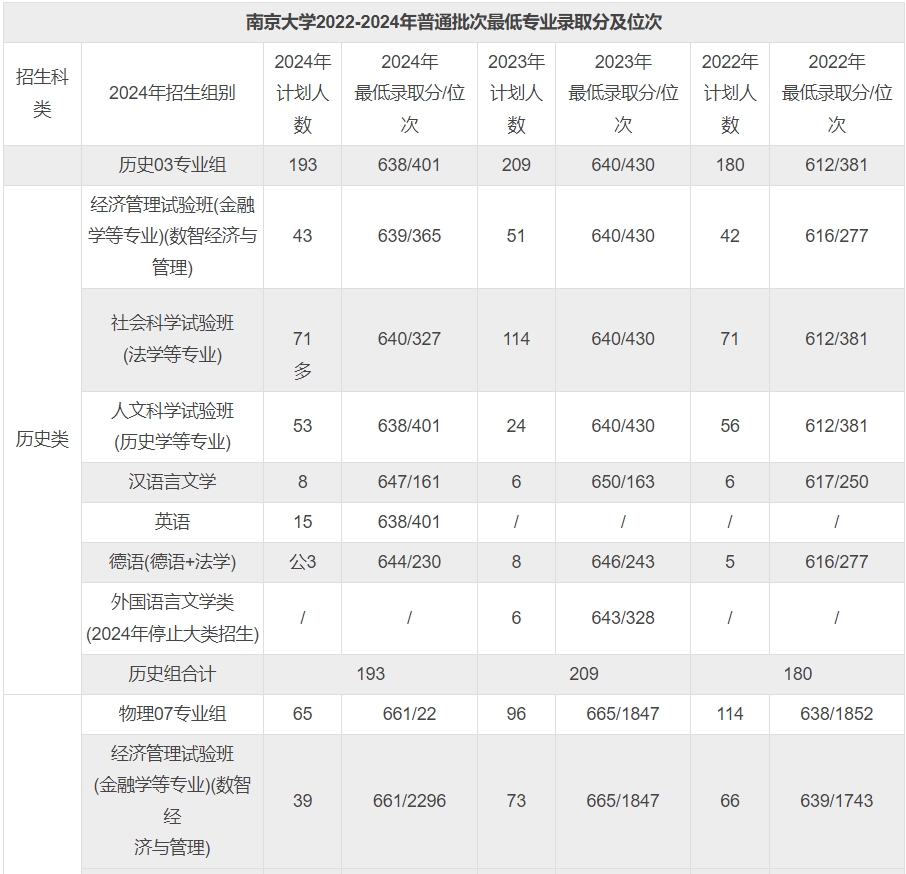Click the 历史类 category cell
The height and width of the screenshot is (874, 906).
tap(42, 440)
